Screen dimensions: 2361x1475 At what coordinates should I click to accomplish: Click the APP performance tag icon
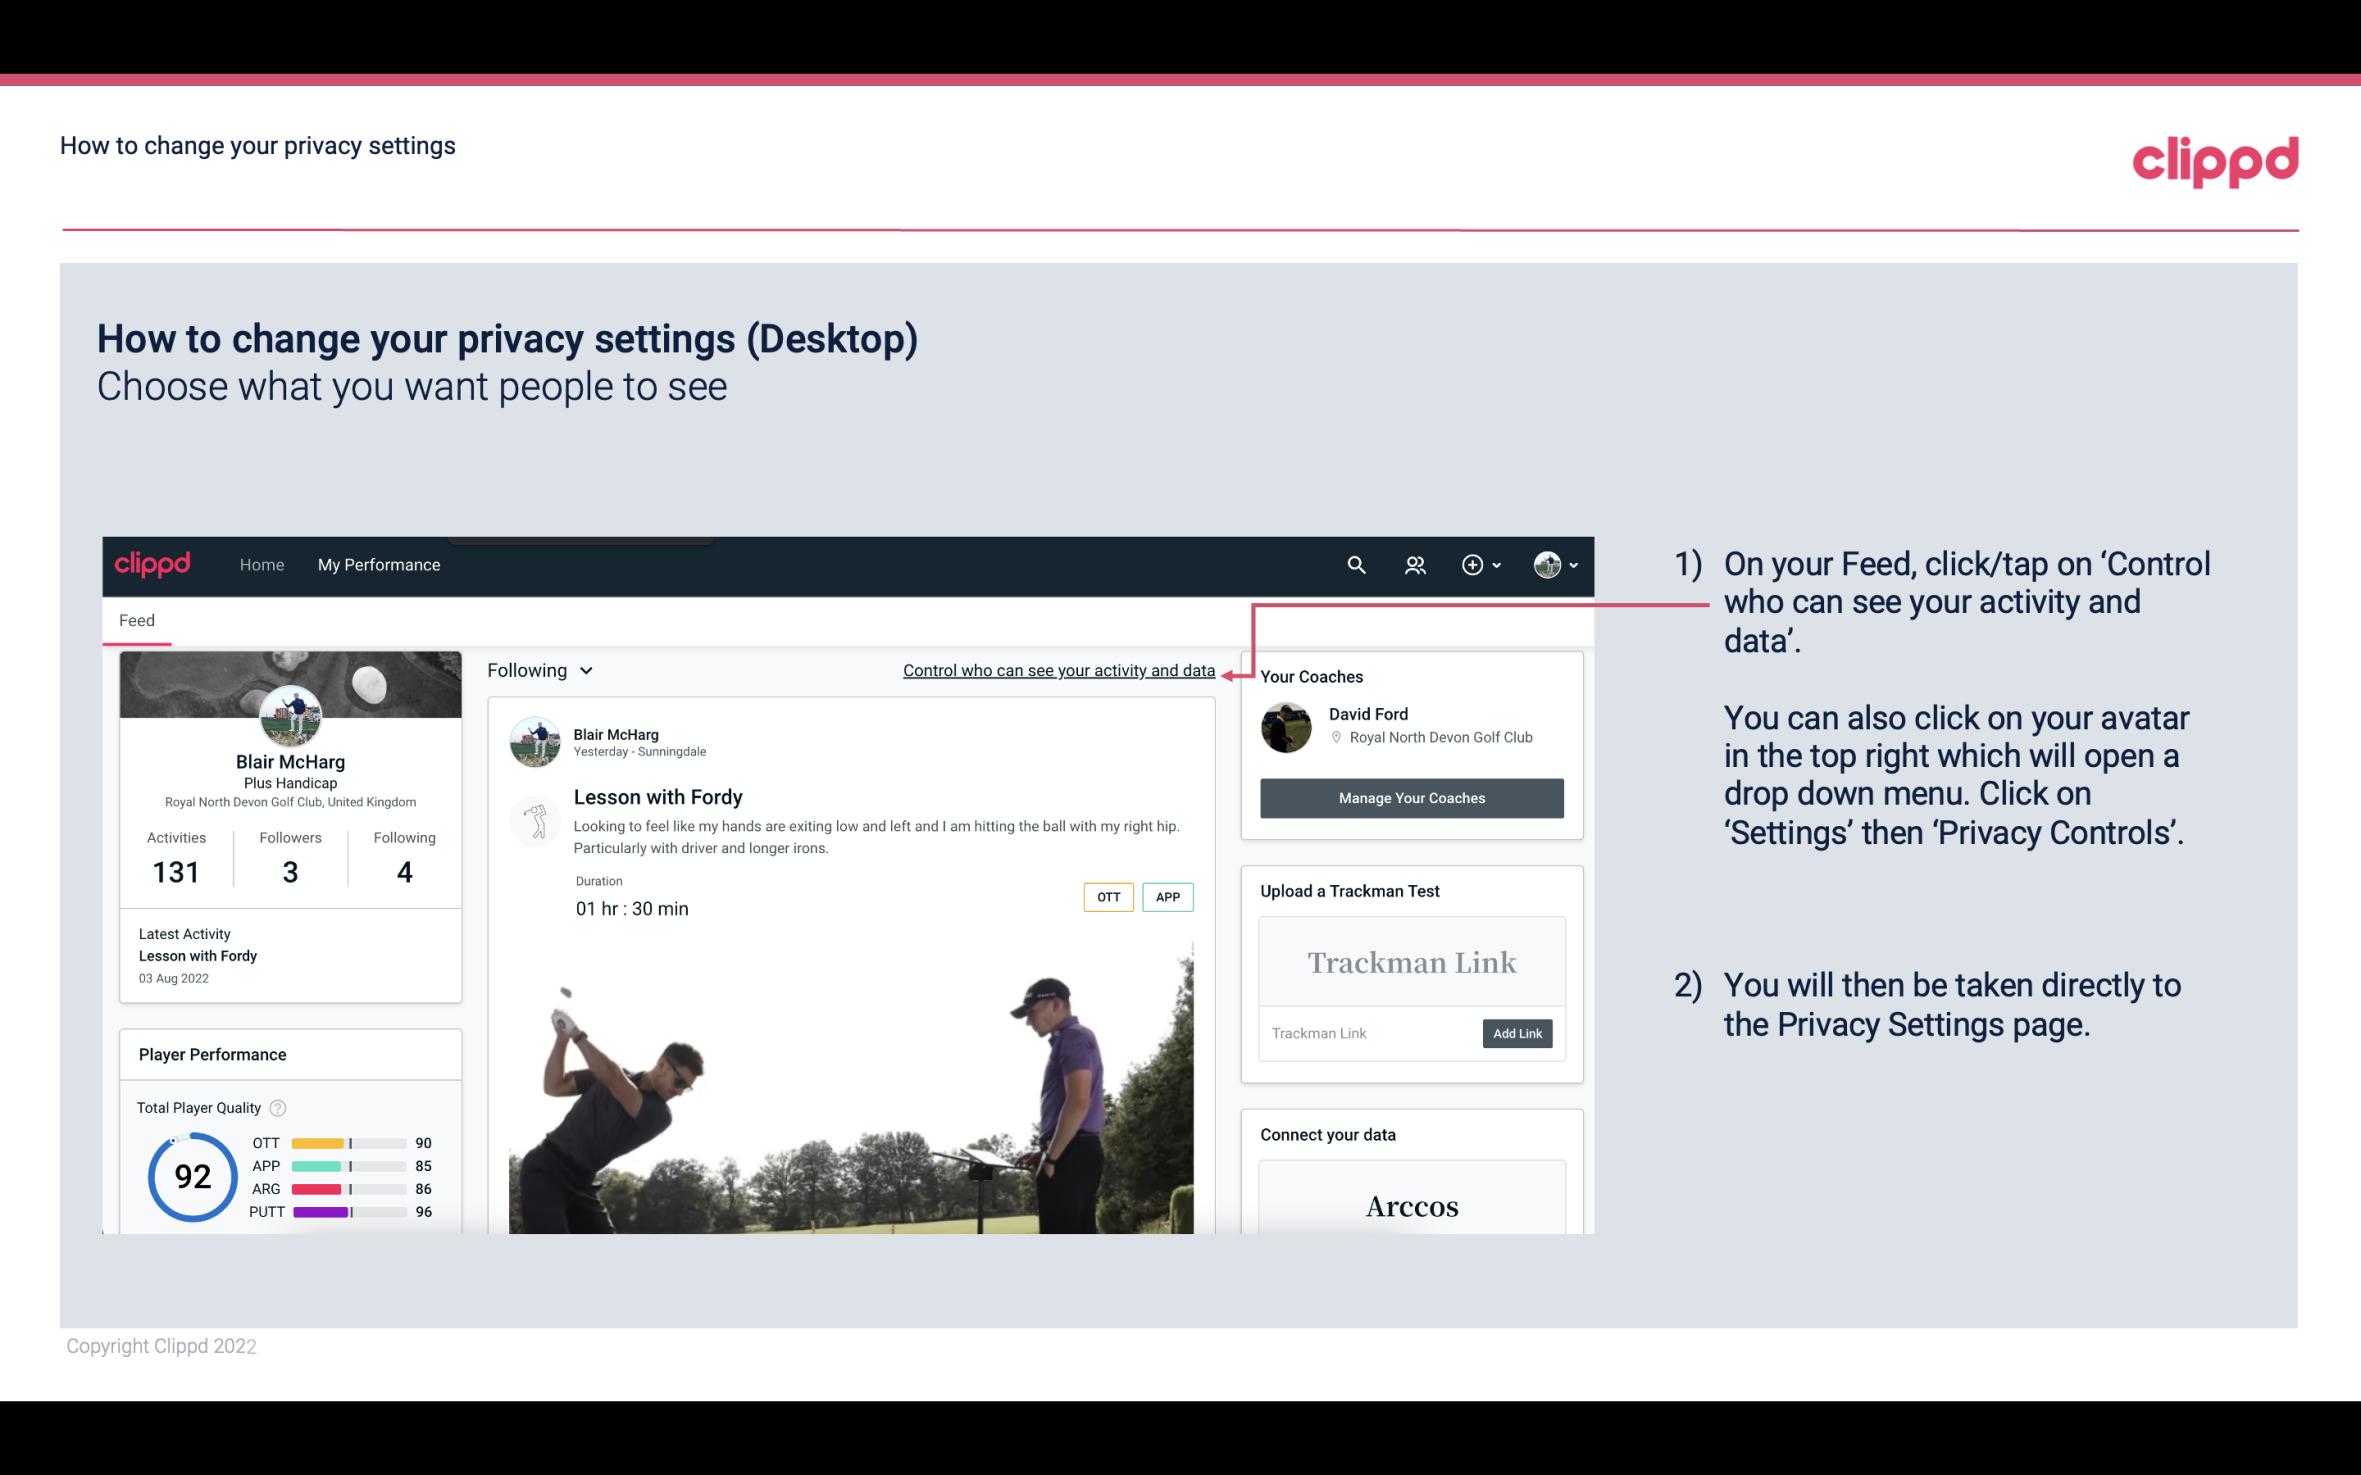click(x=1169, y=897)
